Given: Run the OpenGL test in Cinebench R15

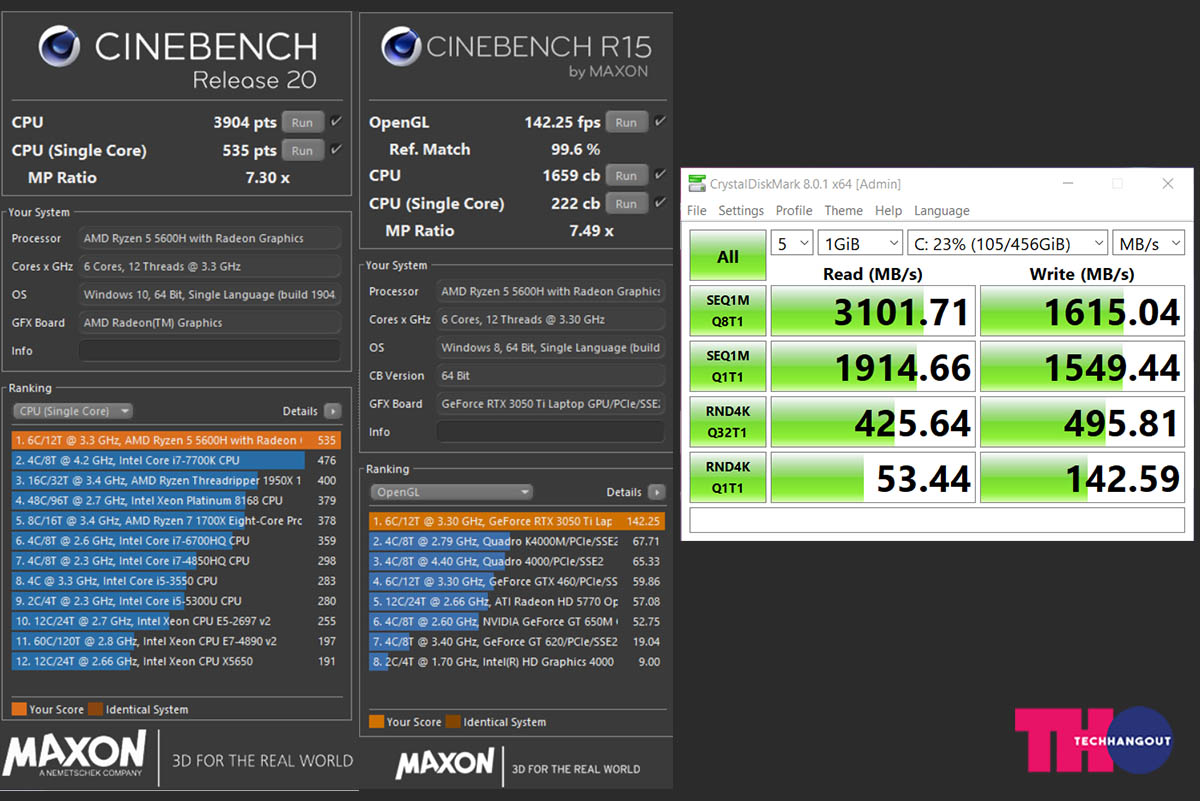Looking at the screenshot, I should click(626, 123).
